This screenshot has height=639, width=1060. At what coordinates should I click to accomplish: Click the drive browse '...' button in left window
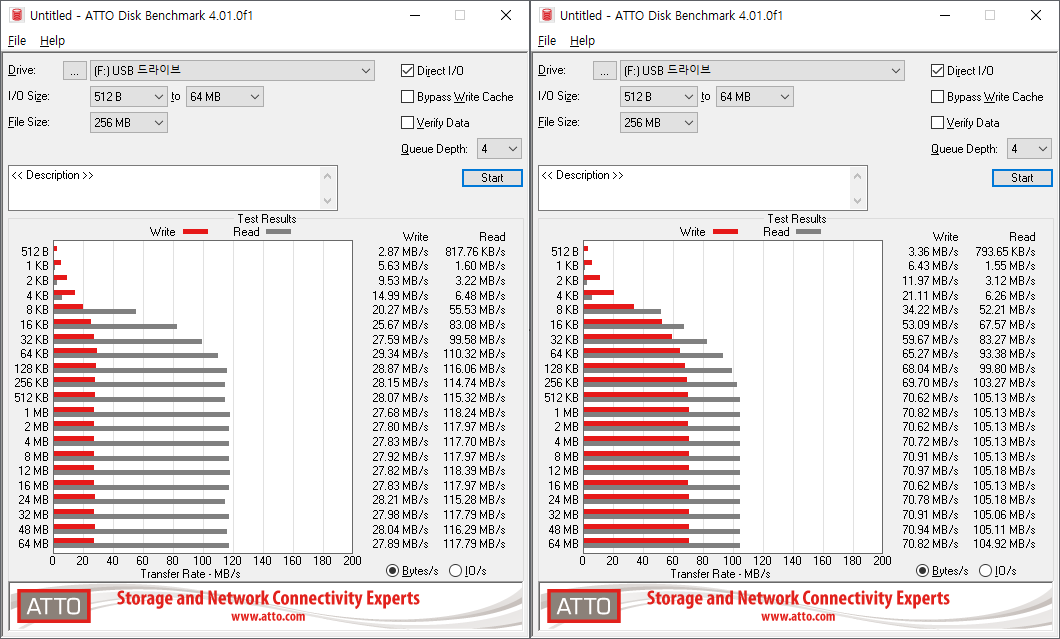pos(75,70)
